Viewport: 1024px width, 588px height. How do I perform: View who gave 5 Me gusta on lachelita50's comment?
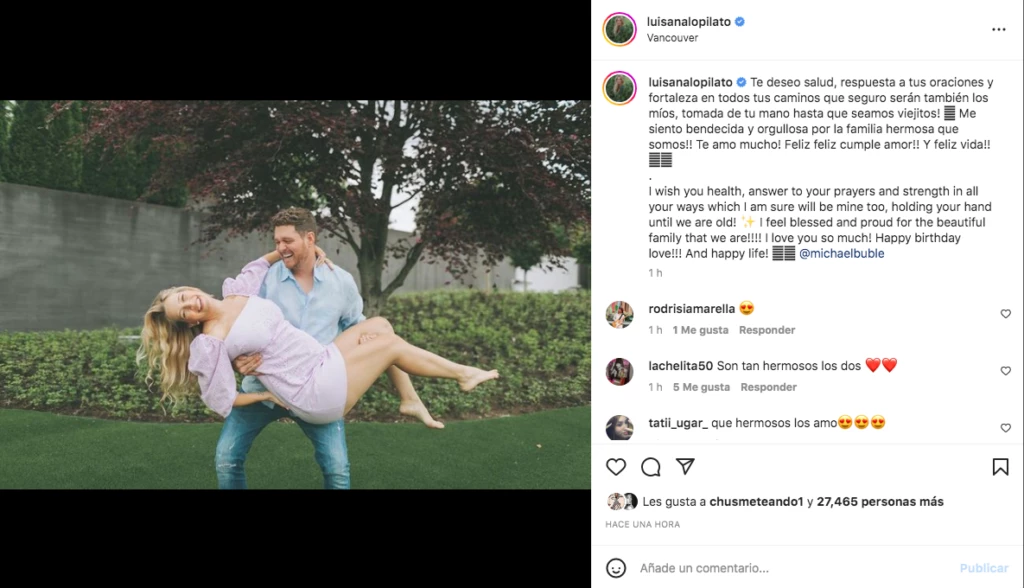[x=701, y=387]
